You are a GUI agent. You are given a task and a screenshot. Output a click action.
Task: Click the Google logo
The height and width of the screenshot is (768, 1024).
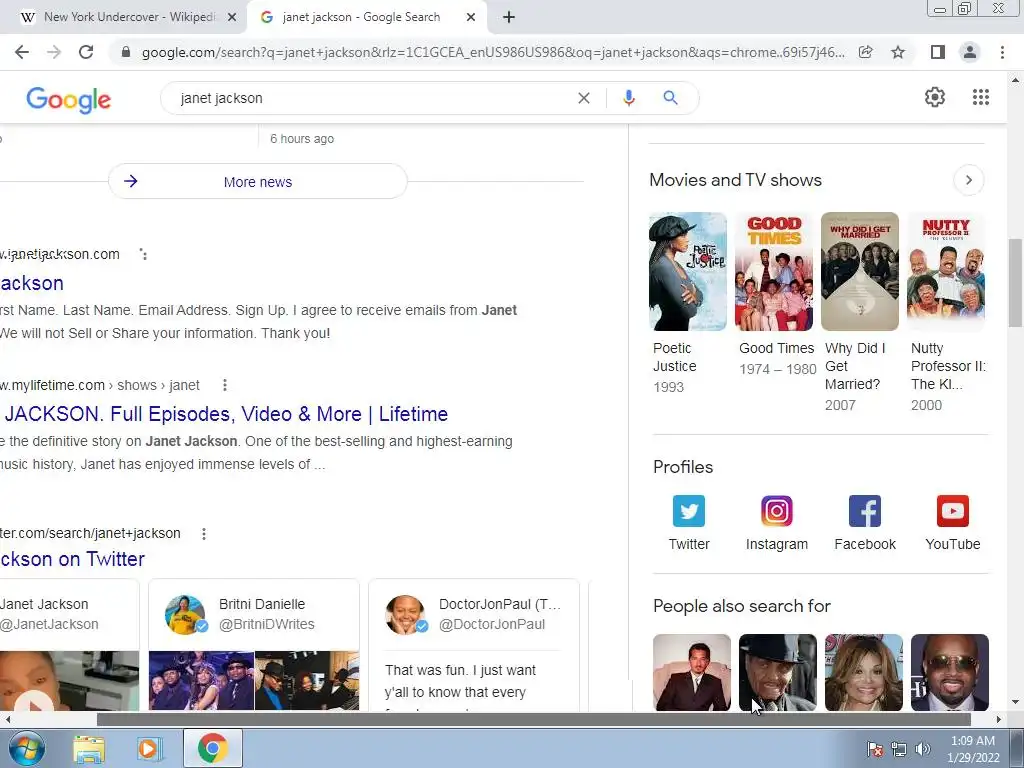coord(69,99)
